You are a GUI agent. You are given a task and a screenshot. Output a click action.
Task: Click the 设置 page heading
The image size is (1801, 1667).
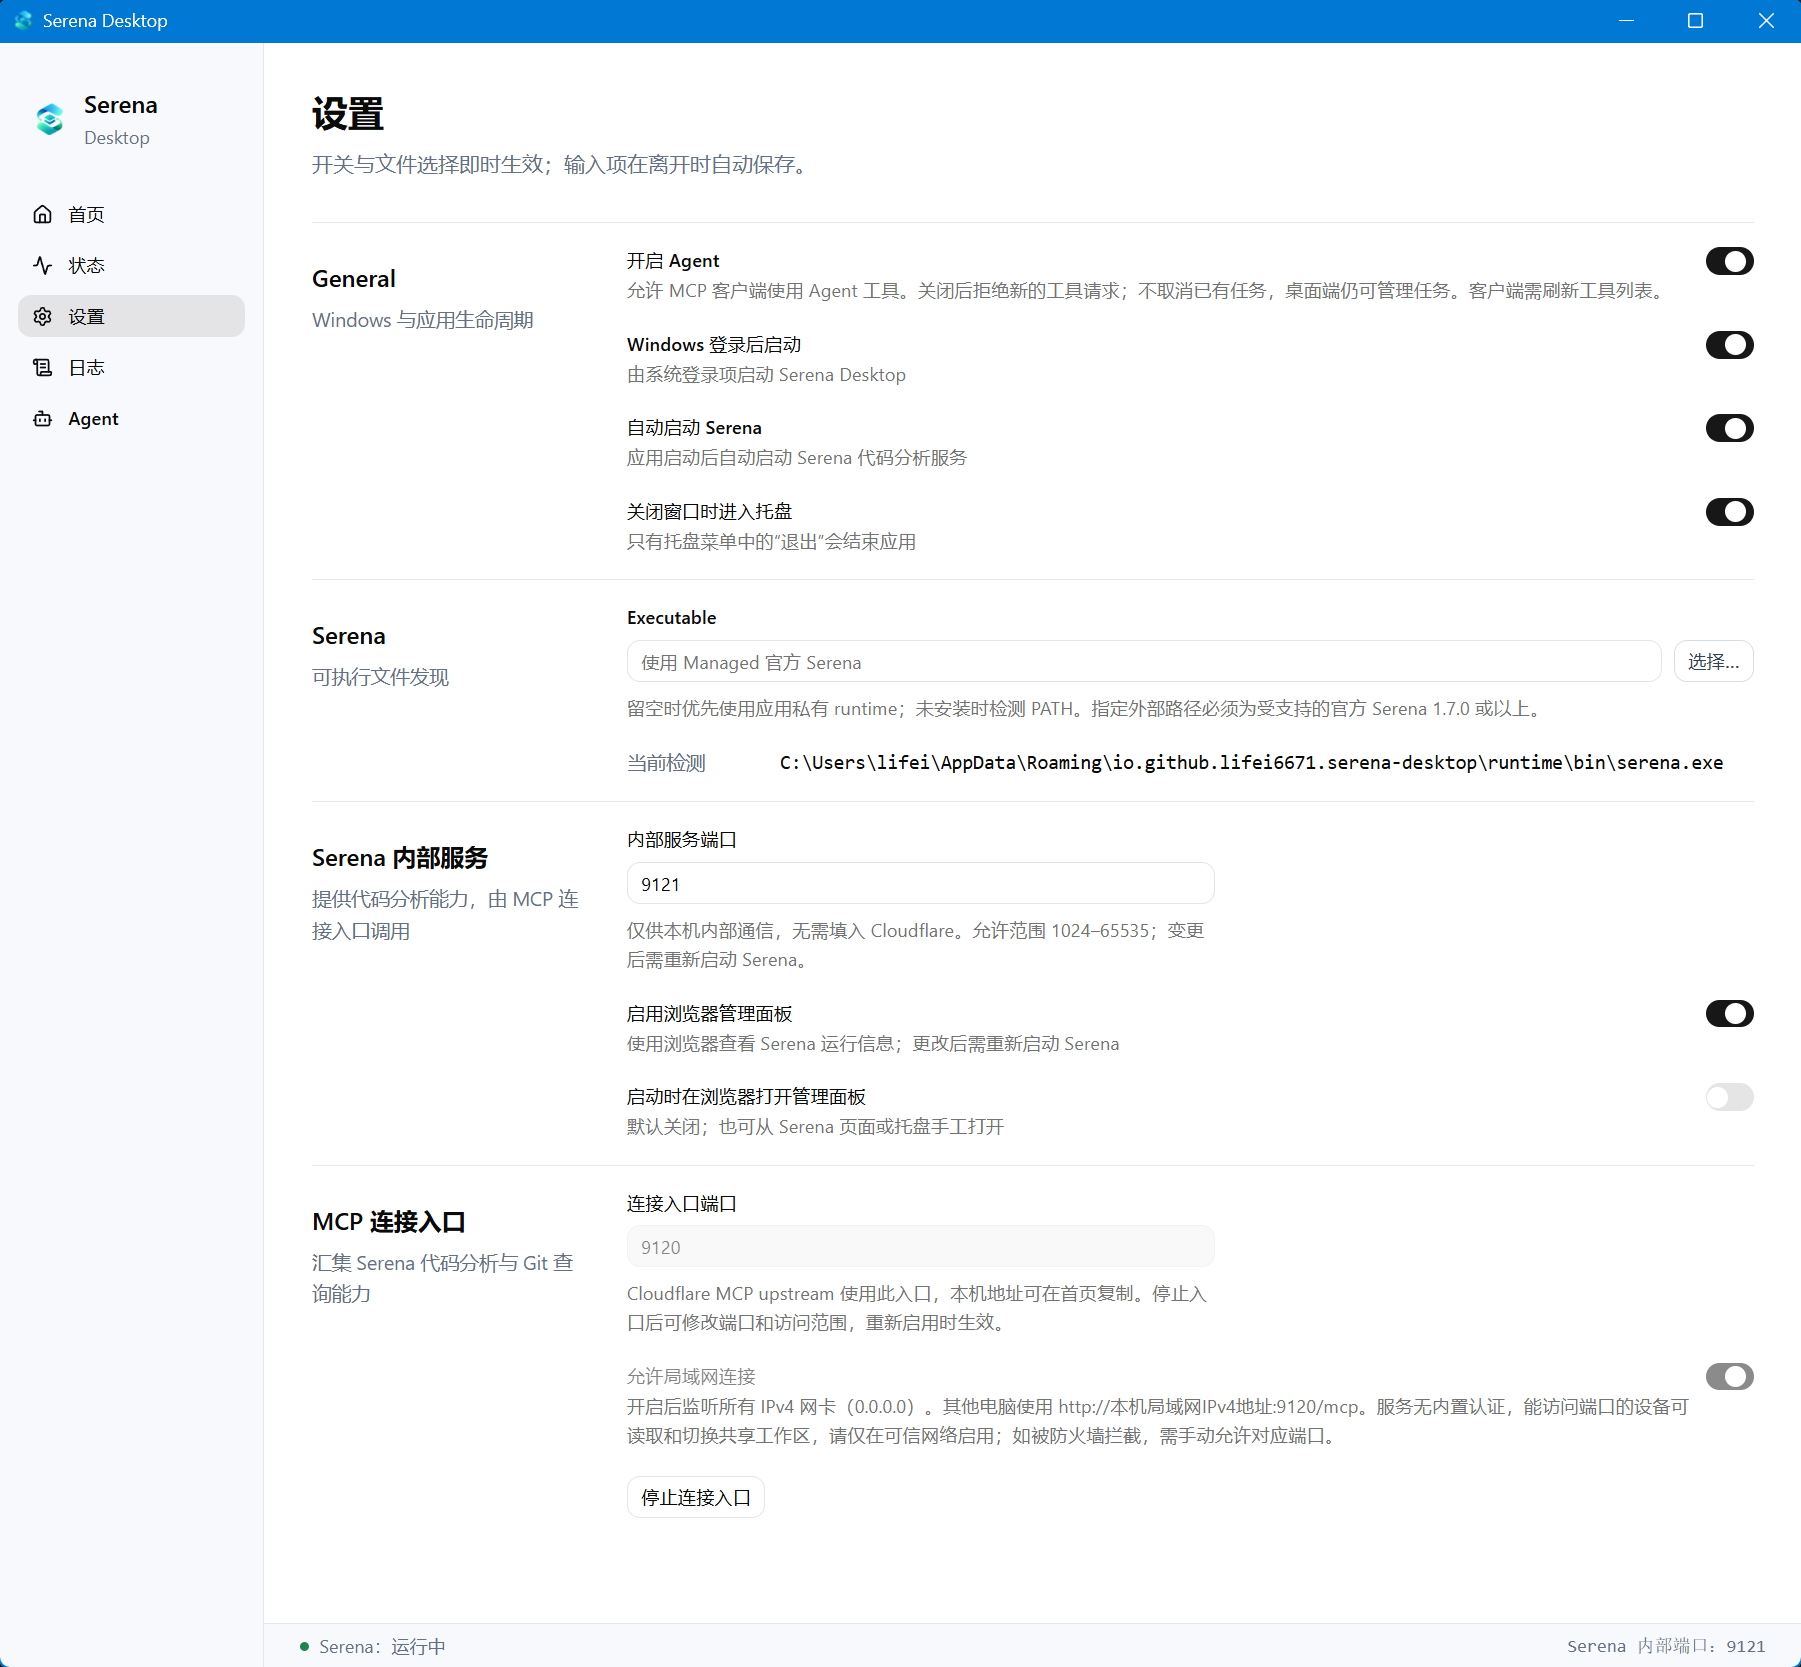[x=348, y=114]
